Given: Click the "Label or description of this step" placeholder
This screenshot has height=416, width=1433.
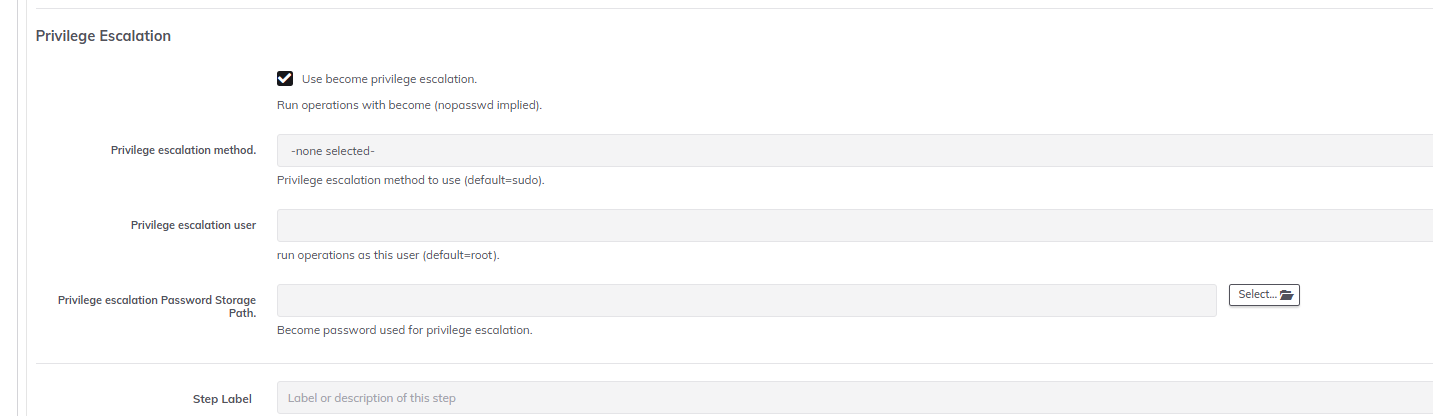Looking at the screenshot, I should pos(372,398).
